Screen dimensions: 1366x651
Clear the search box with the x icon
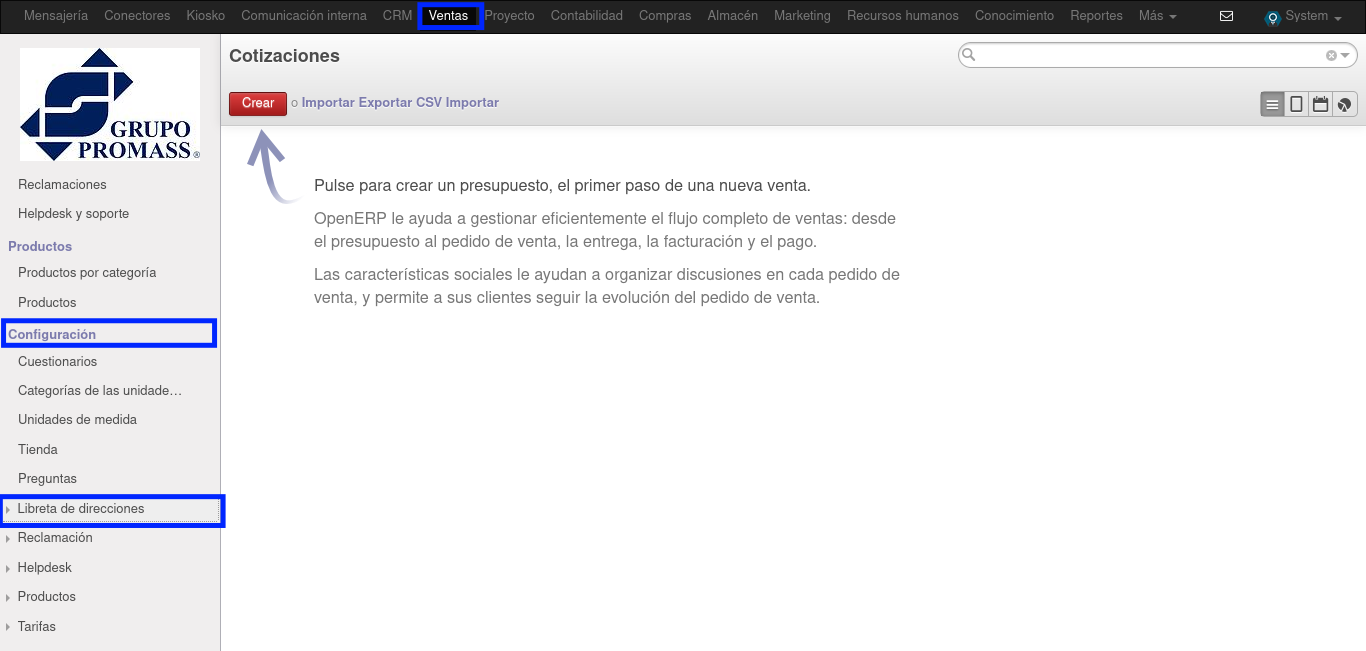pos(1331,56)
